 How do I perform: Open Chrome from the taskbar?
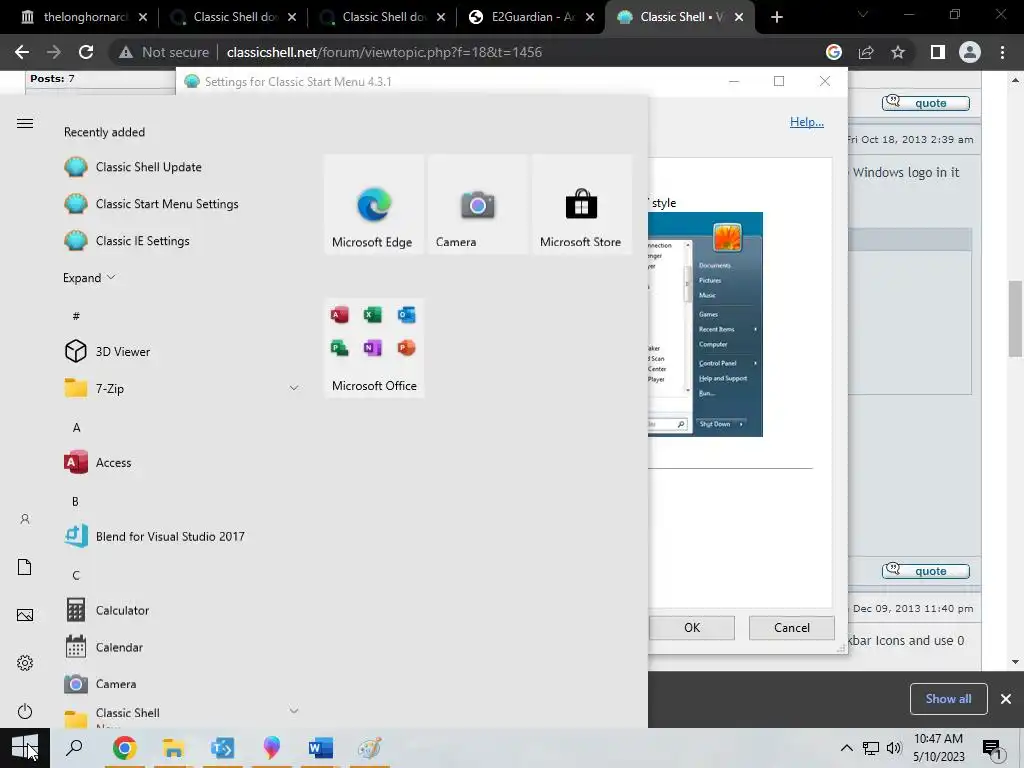[124, 748]
